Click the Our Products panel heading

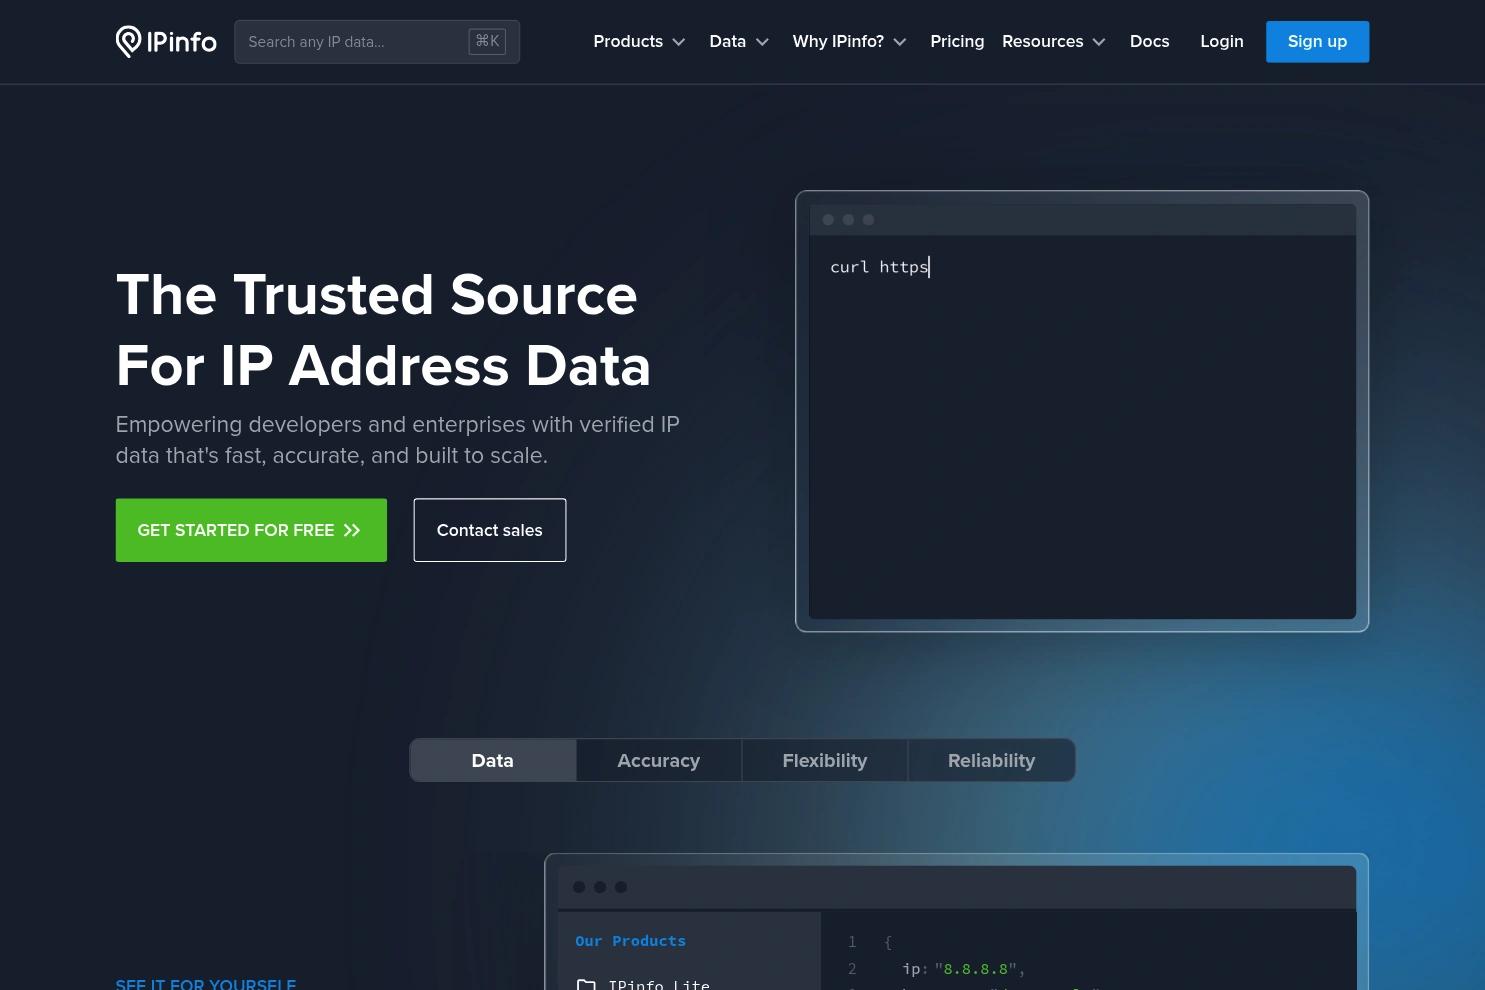tap(630, 941)
